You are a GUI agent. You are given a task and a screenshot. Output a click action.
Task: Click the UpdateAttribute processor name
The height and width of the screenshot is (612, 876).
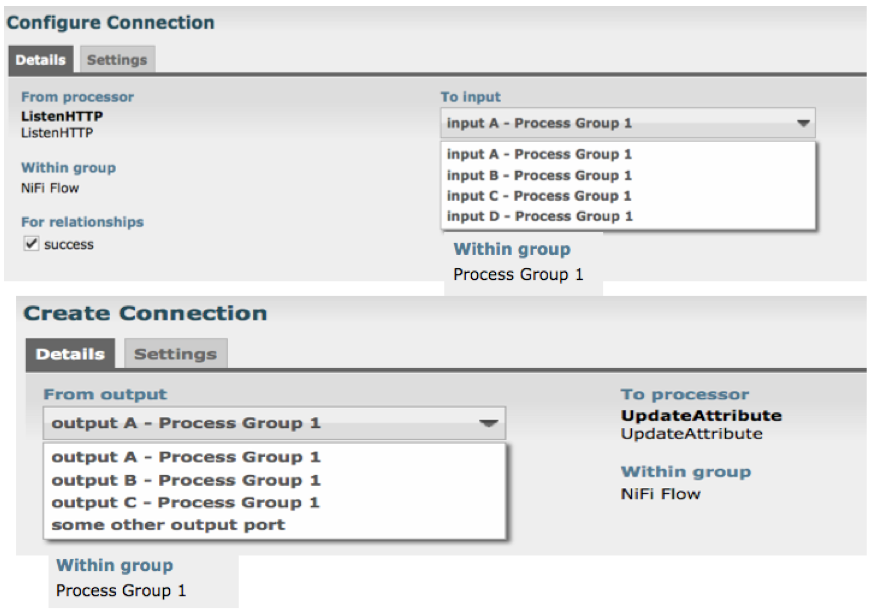click(701, 416)
